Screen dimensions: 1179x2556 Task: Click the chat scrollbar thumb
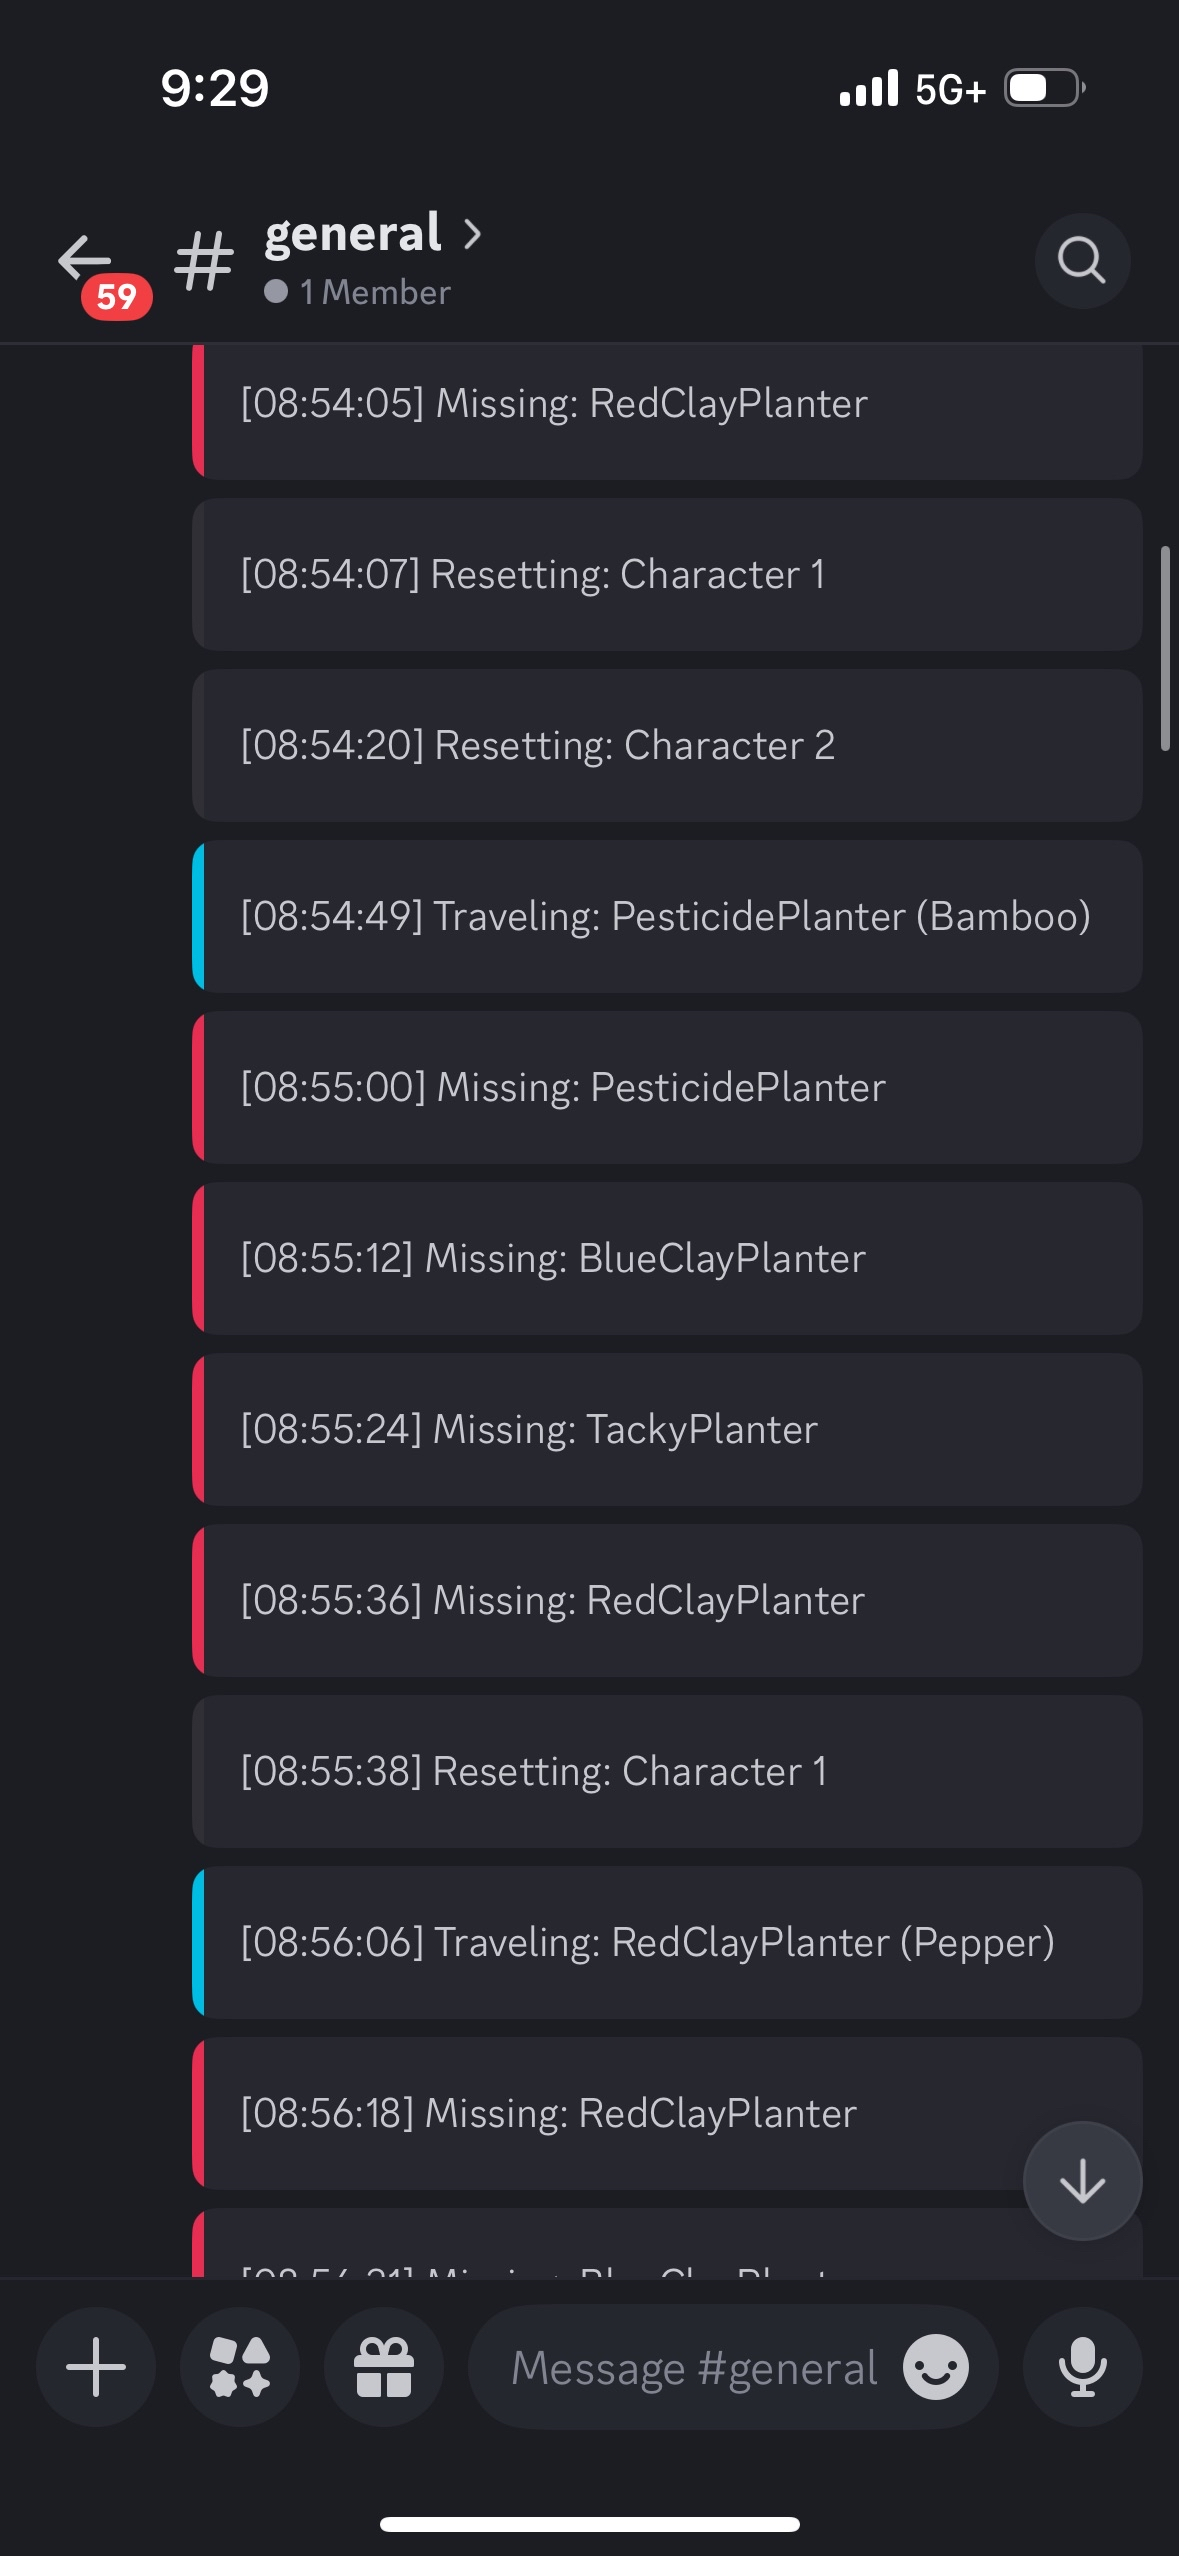pos(1165,648)
